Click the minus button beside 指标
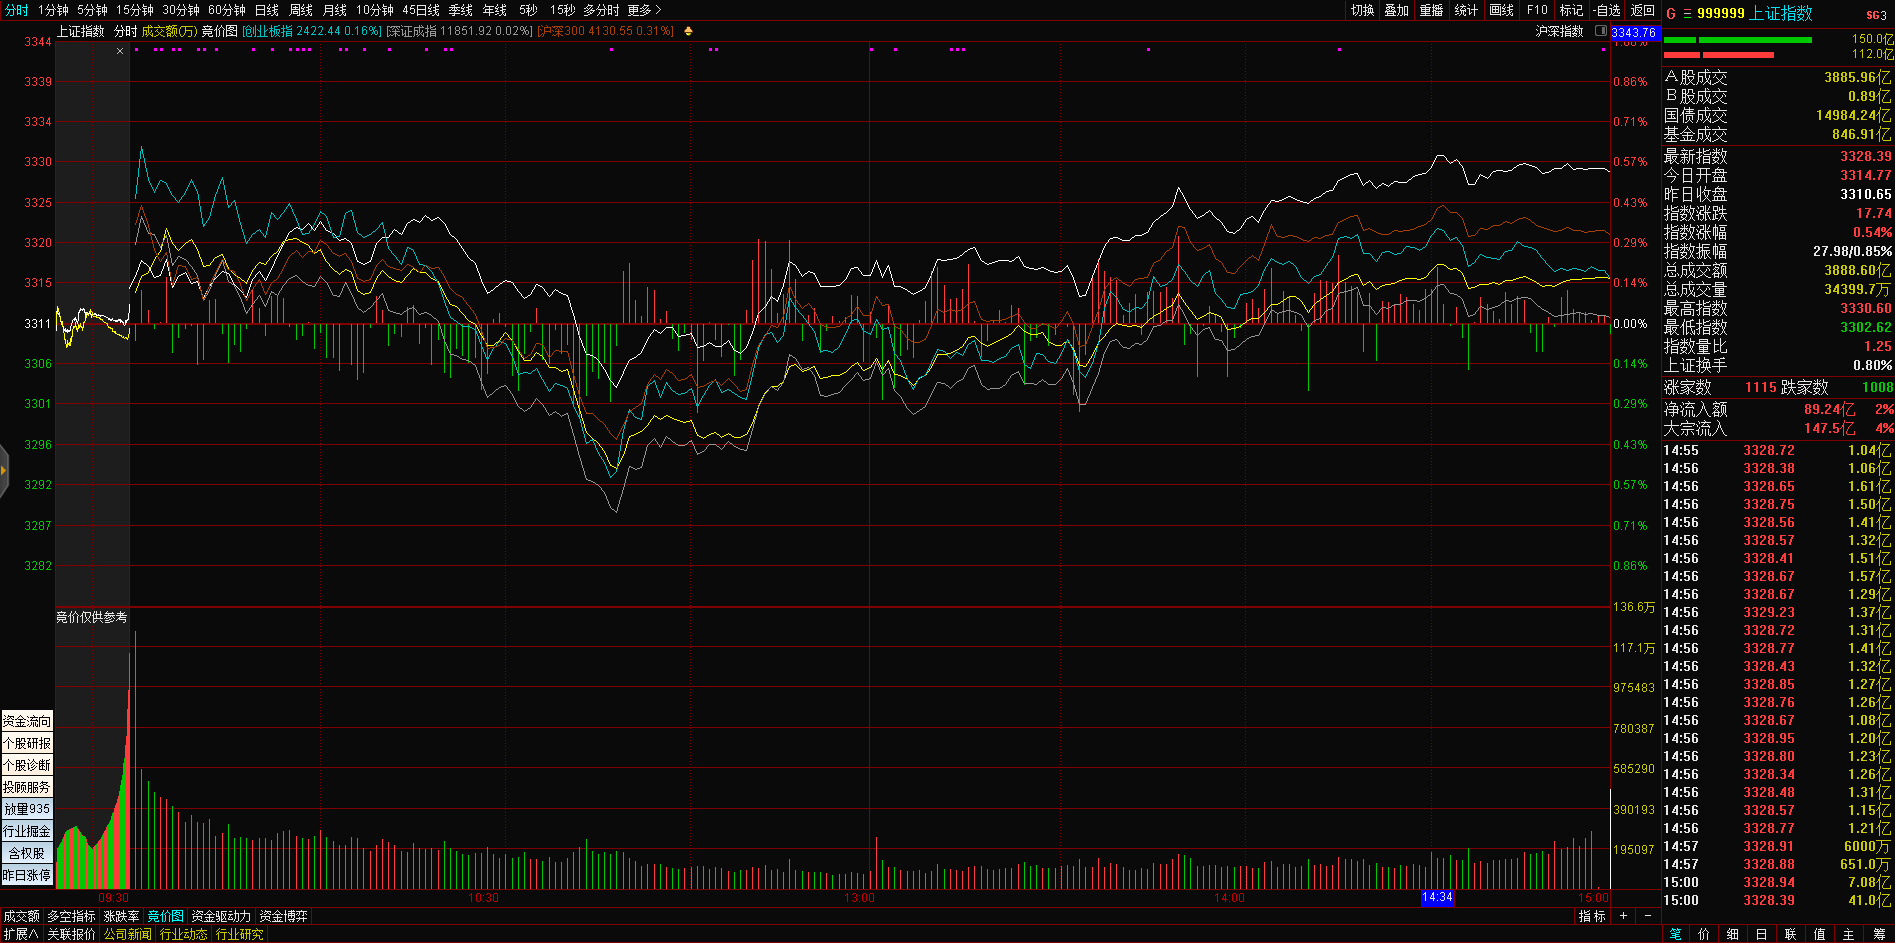1895x943 pixels. [x=1647, y=916]
